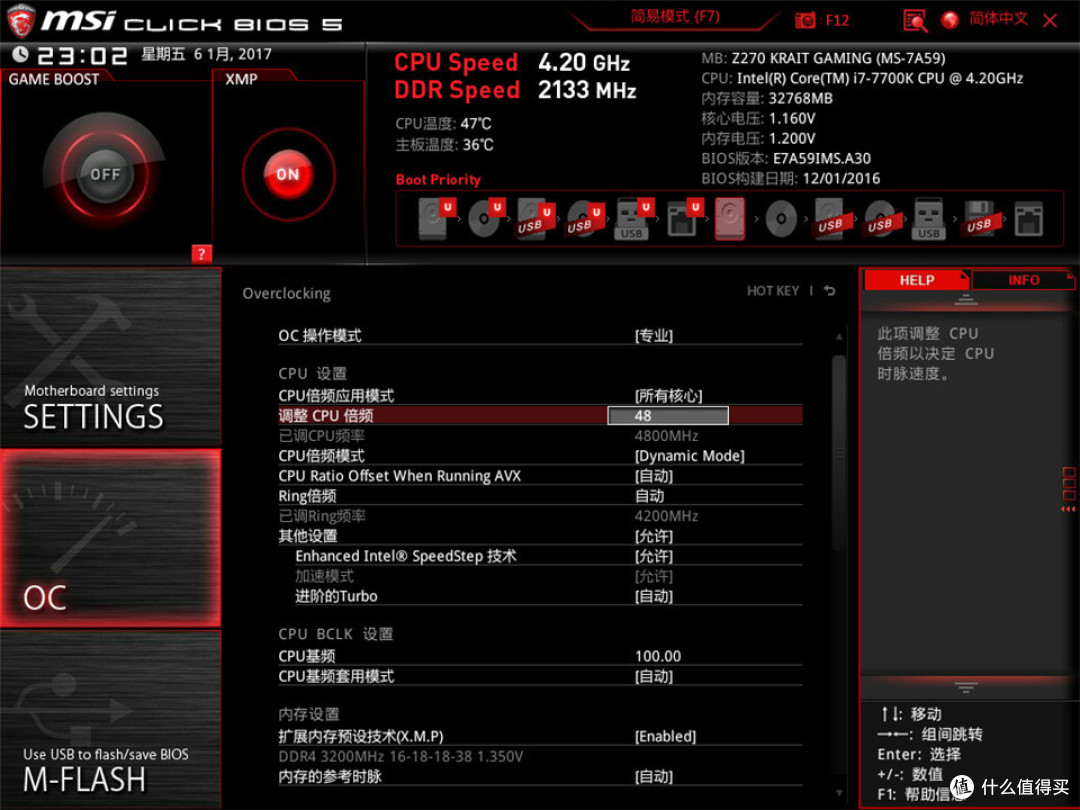The image size is (1080, 810).
Task: Select the UEFI USB CD/DVD boot icon
Action: pyautogui.click(x=585, y=218)
